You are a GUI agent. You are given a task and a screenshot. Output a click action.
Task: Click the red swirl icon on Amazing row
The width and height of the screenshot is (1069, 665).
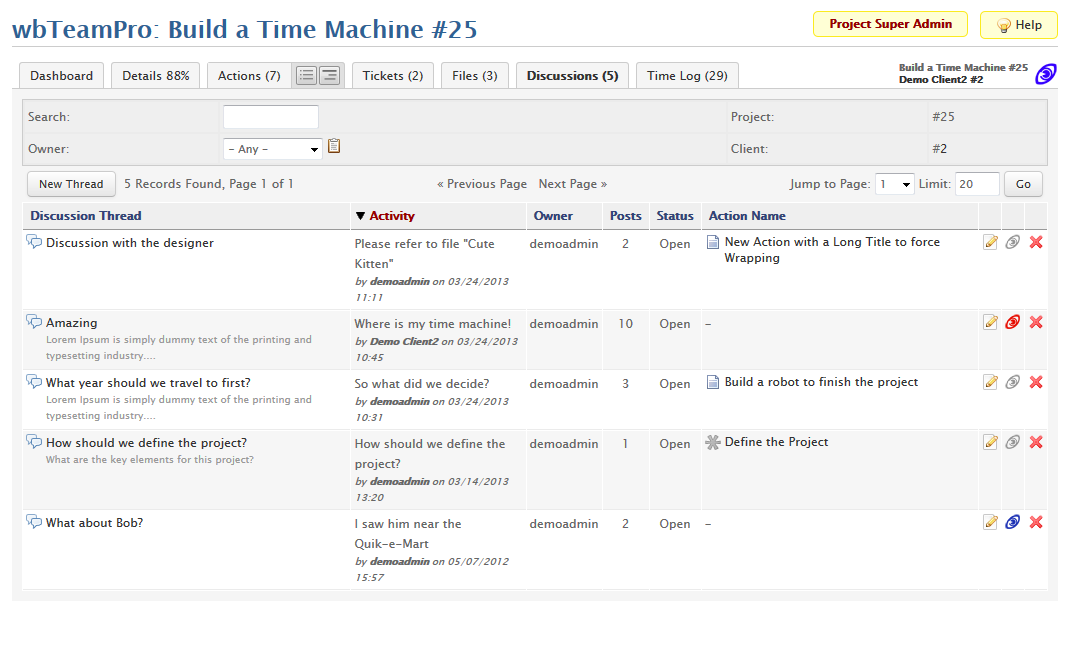tap(1013, 322)
